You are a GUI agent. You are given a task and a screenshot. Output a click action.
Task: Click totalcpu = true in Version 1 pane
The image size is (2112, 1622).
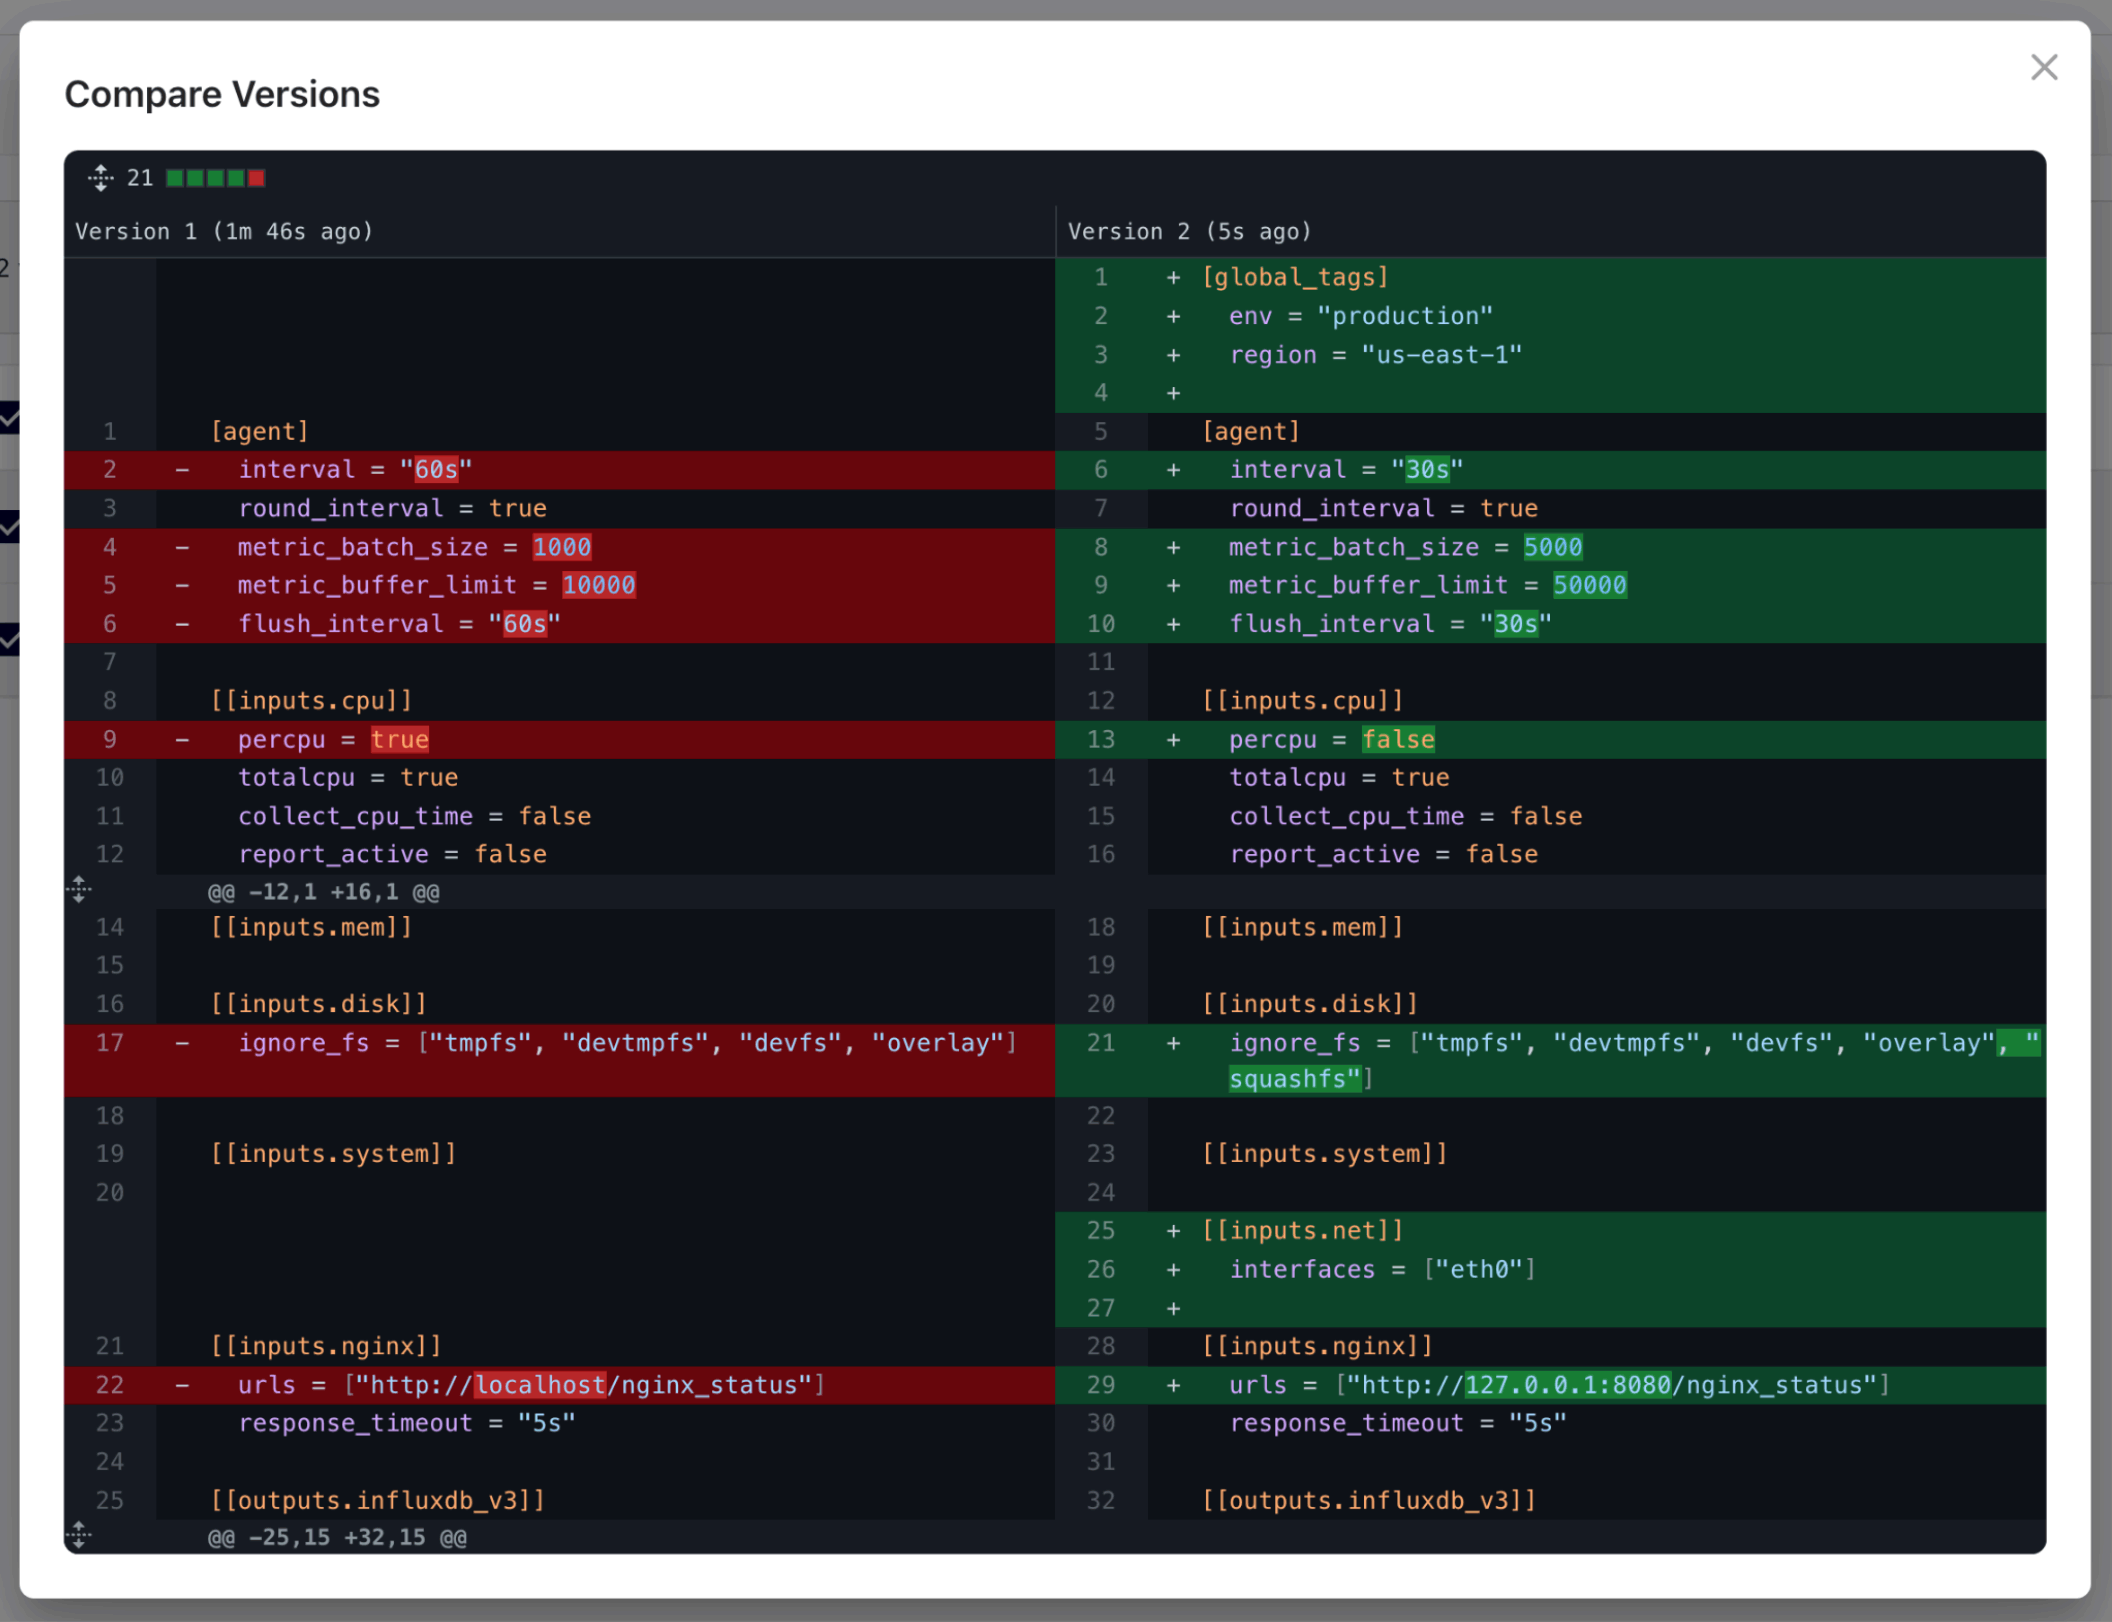click(348, 778)
